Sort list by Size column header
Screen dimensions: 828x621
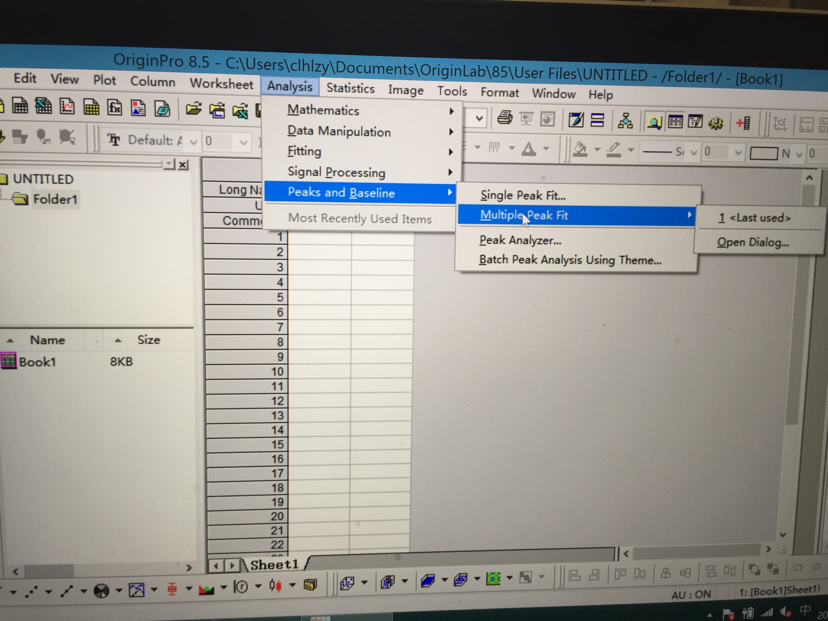(148, 340)
